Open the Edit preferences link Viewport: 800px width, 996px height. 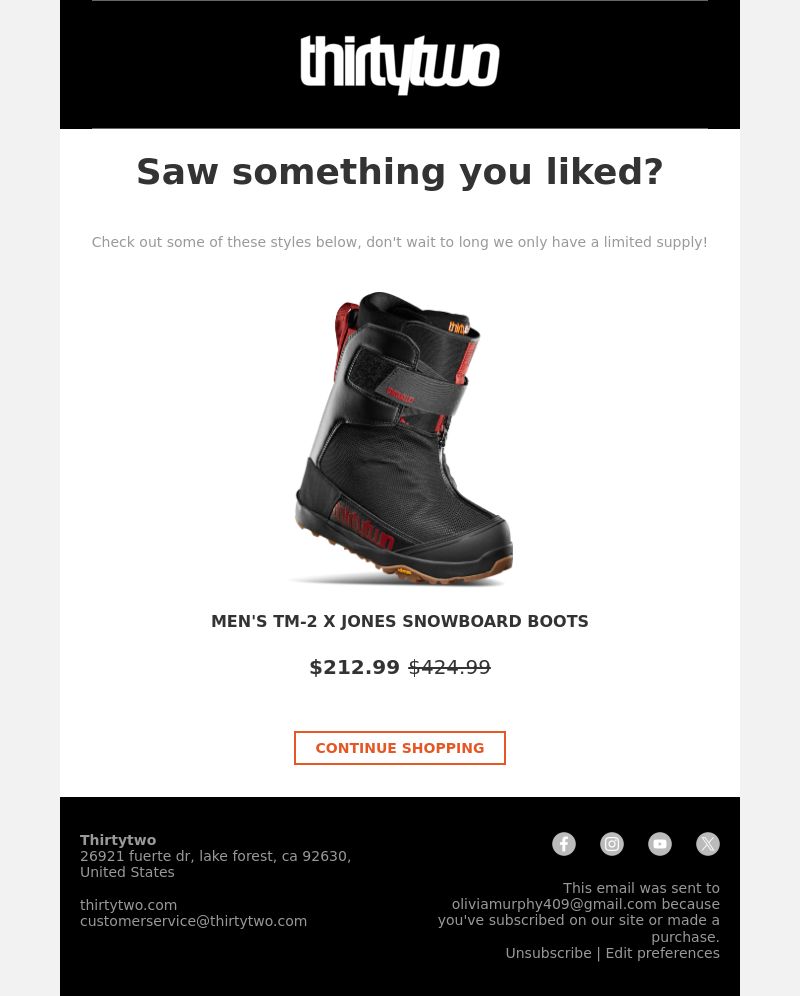[662, 953]
